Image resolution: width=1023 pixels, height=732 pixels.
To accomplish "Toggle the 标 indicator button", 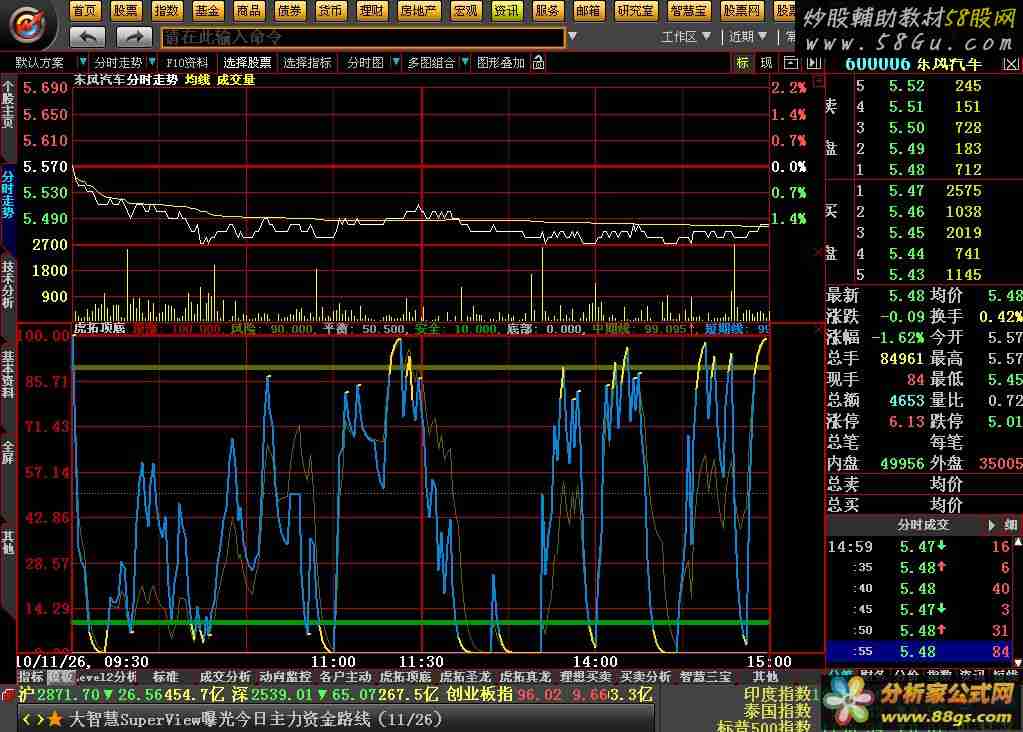I will pos(742,63).
